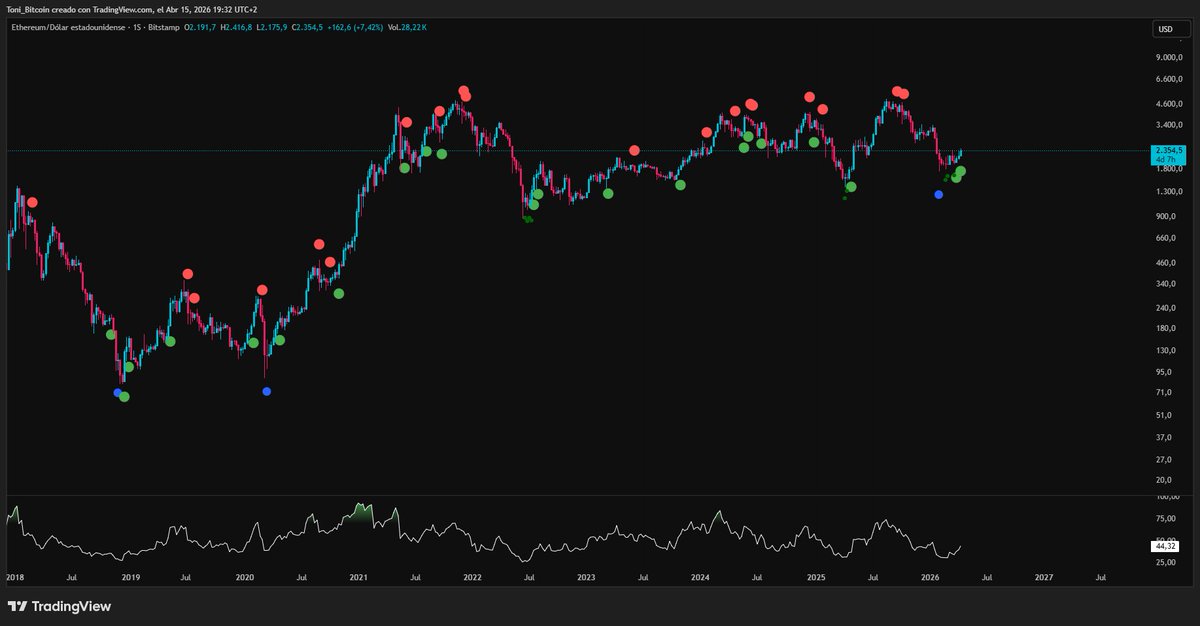Click the 240,0 price axis label
Viewport: 1200px width, 626px height.
pos(1166,307)
